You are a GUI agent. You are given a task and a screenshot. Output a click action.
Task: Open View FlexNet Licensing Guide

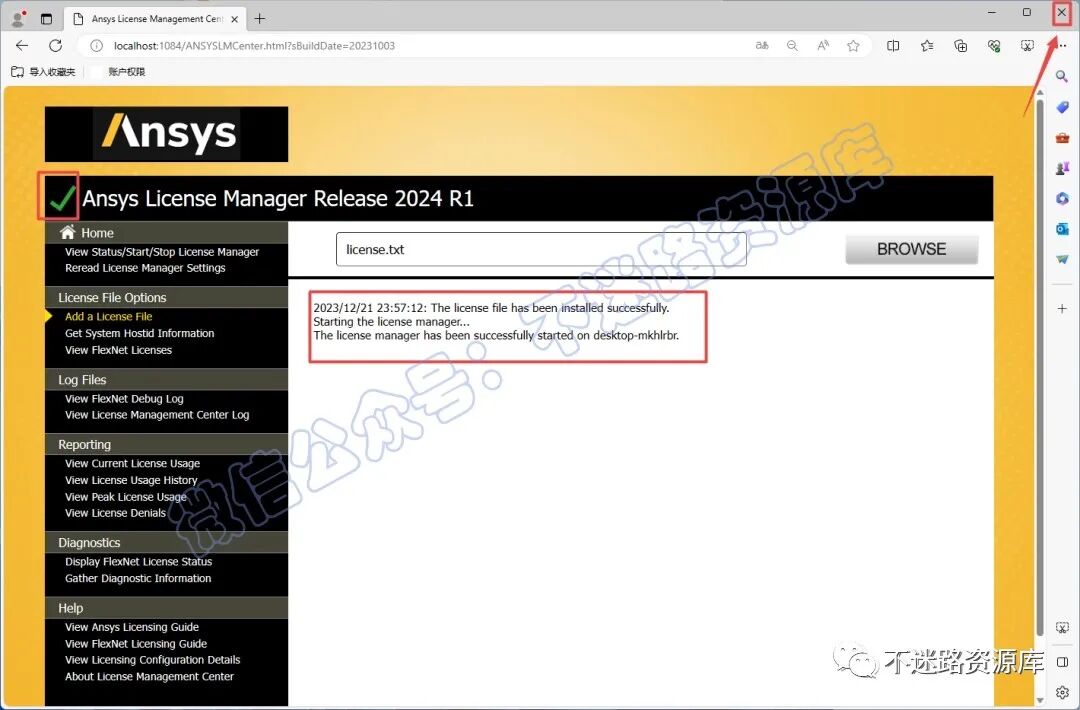pyautogui.click(x=136, y=644)
